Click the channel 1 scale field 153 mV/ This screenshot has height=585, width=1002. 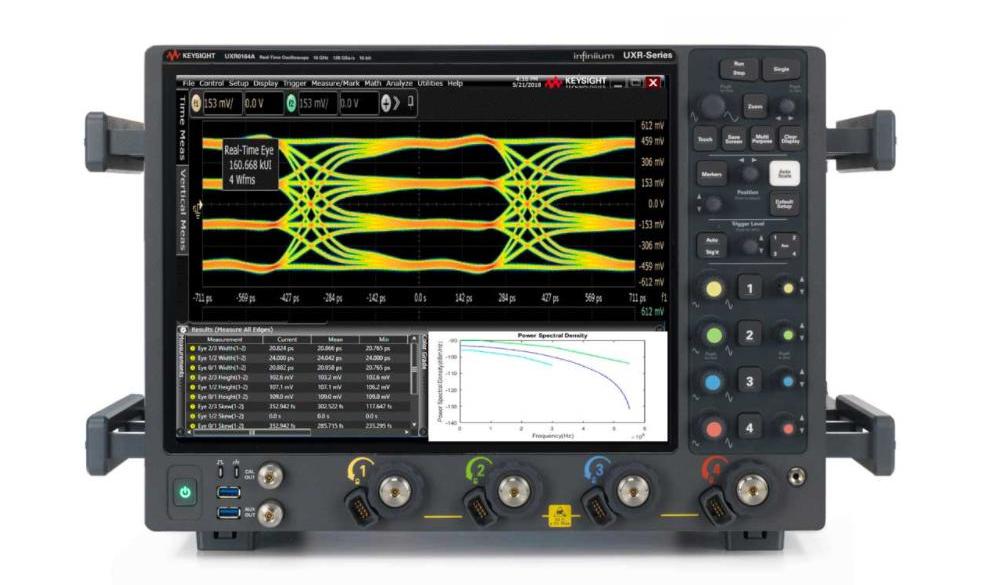point(222,103)
